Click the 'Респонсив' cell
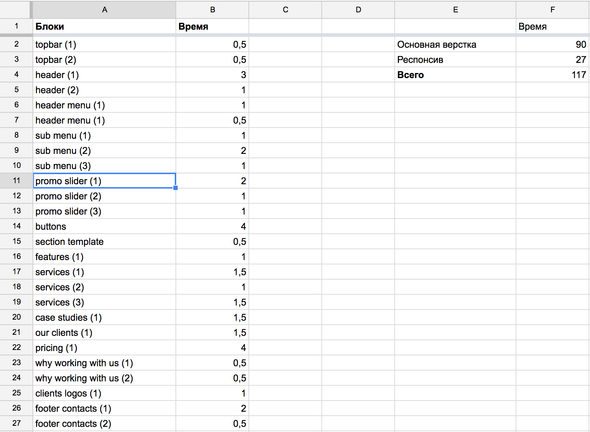The height and width of the screenshot is (432, 590). 455,59
